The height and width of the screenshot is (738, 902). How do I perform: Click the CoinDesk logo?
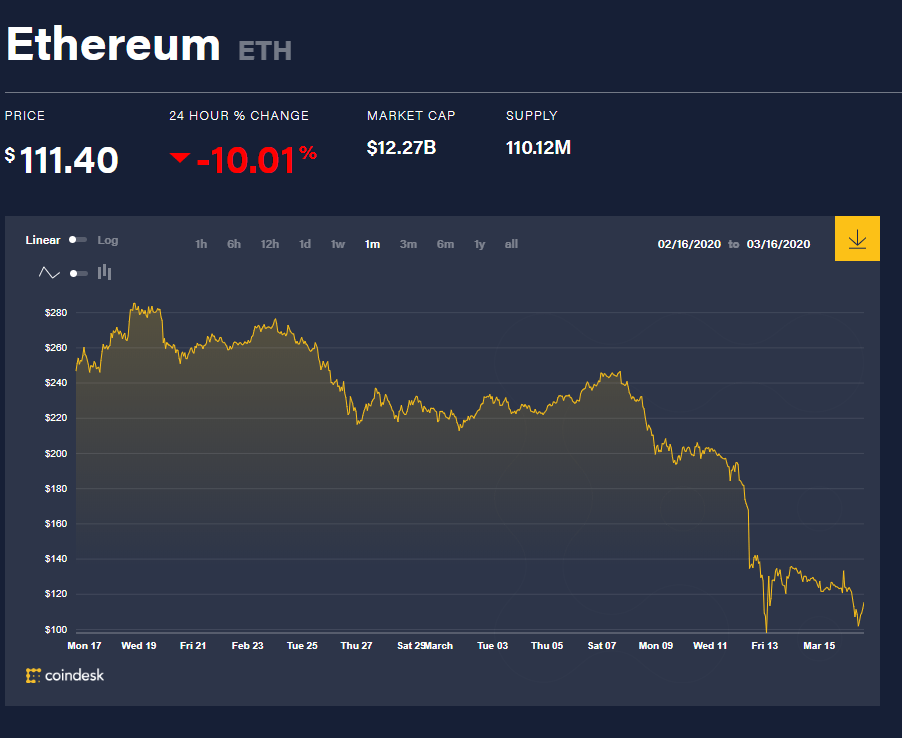[65, 675]
